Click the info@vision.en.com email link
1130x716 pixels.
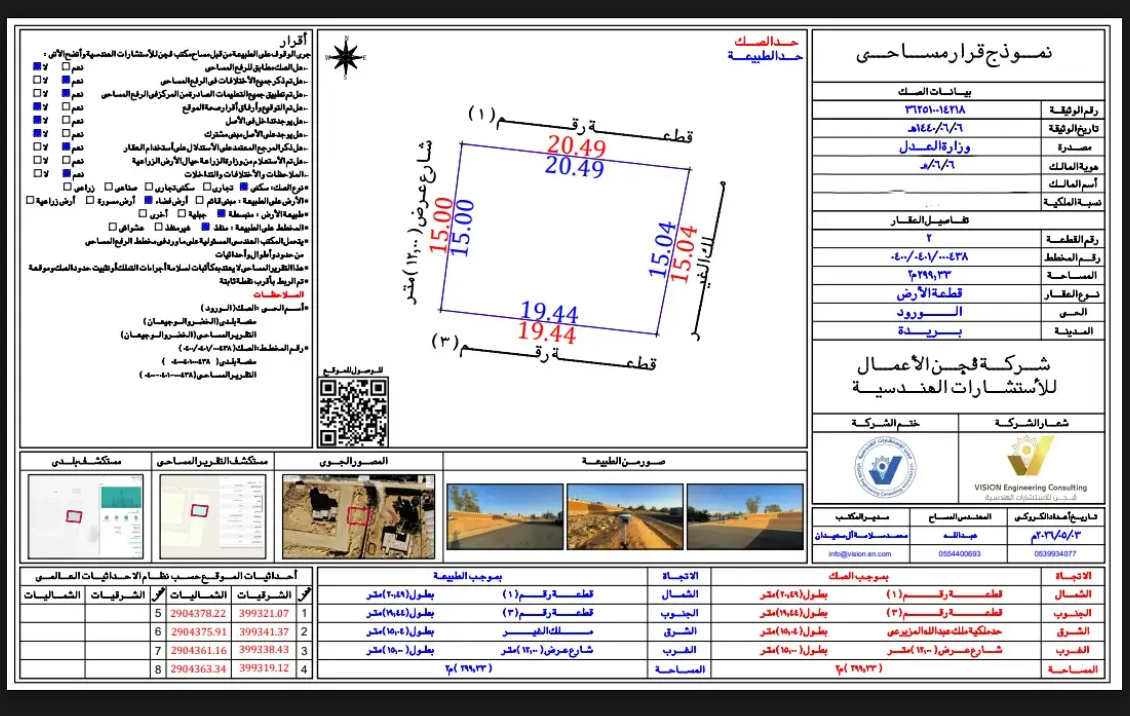(860, 554)
